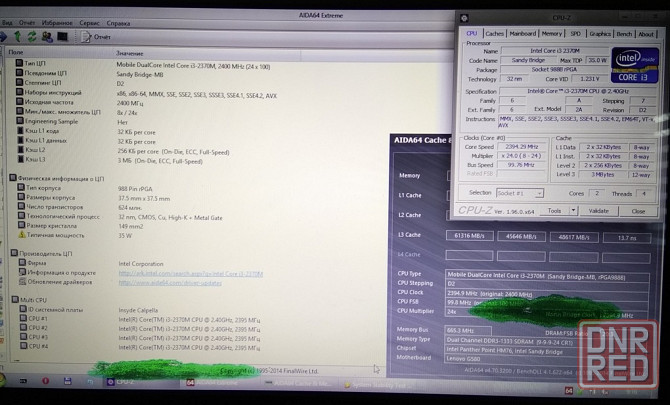Viewport: 670px width, 405px height.
Task: Click the L3 Cache 13.7 ns latency value
Action: pos(626,238)
